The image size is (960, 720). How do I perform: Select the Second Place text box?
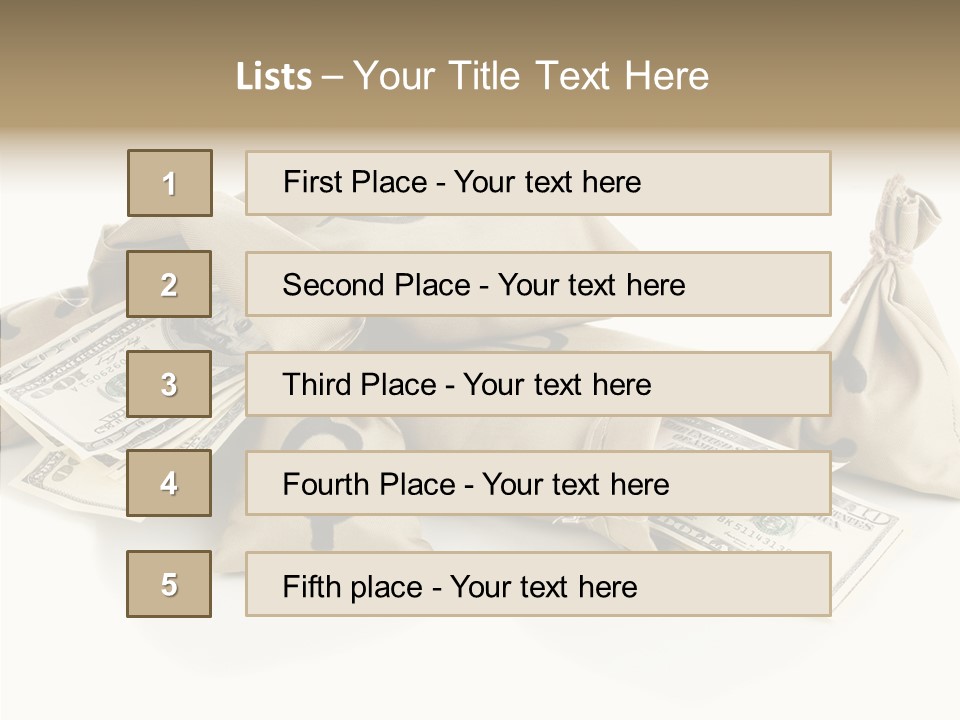[538, 284]
